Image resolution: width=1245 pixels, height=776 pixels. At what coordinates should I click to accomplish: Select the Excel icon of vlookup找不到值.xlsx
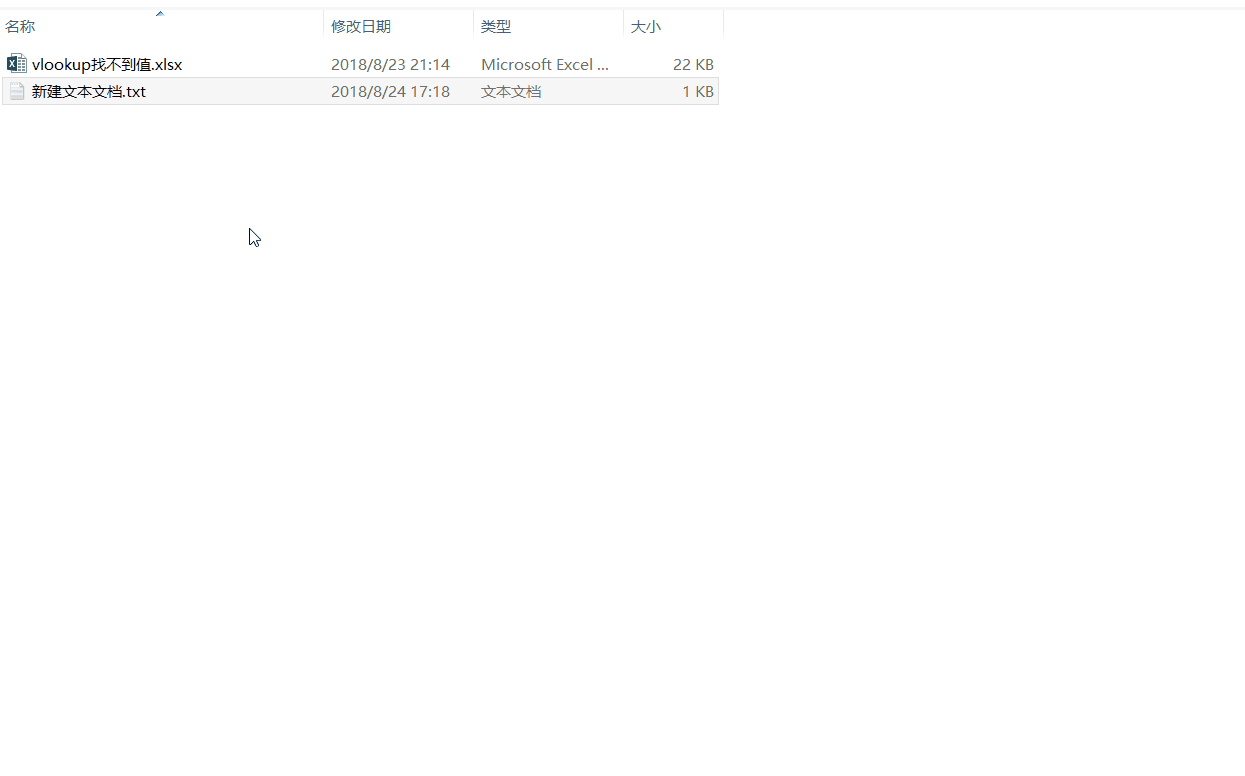16,64
